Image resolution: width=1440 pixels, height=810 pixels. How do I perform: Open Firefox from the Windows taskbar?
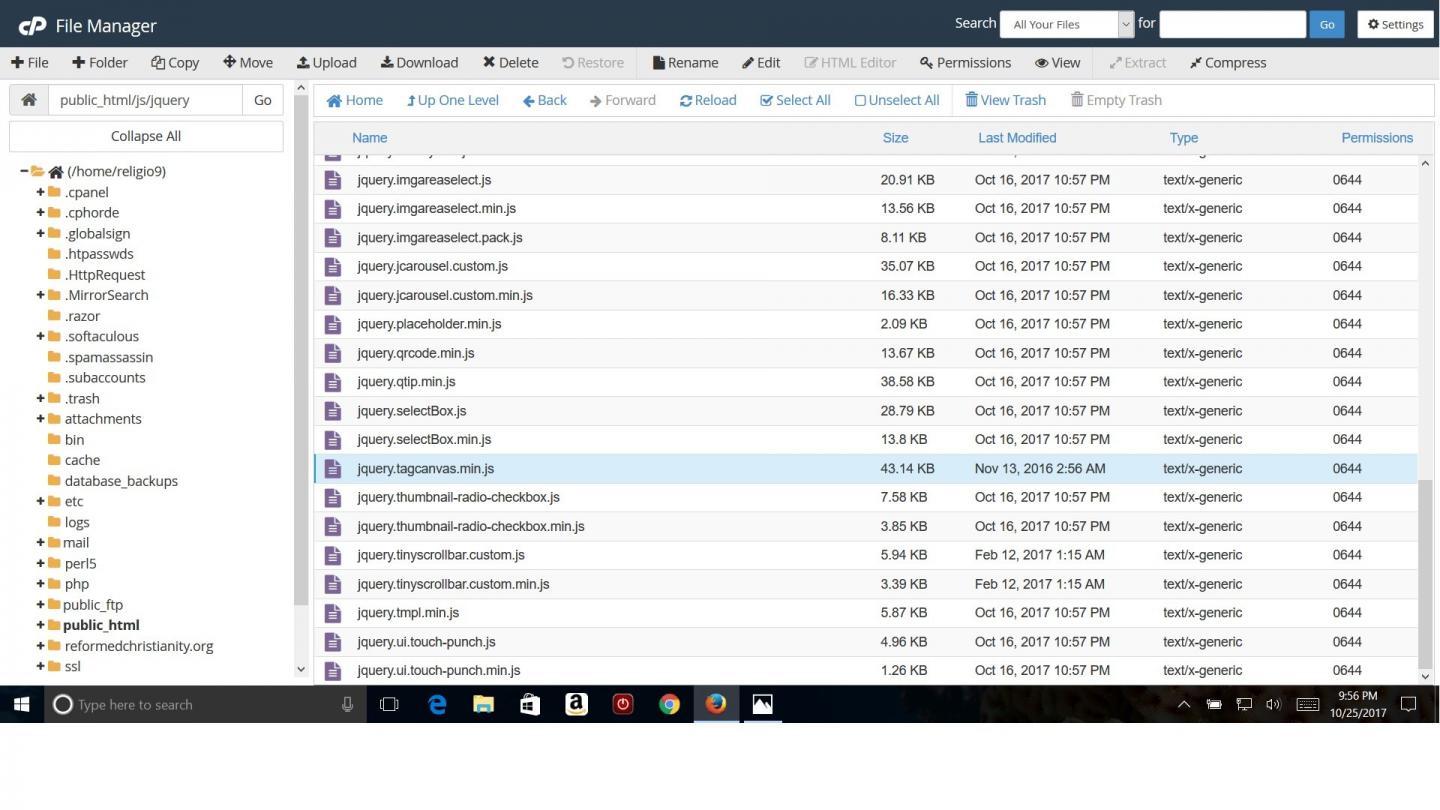tap(716, 704)
